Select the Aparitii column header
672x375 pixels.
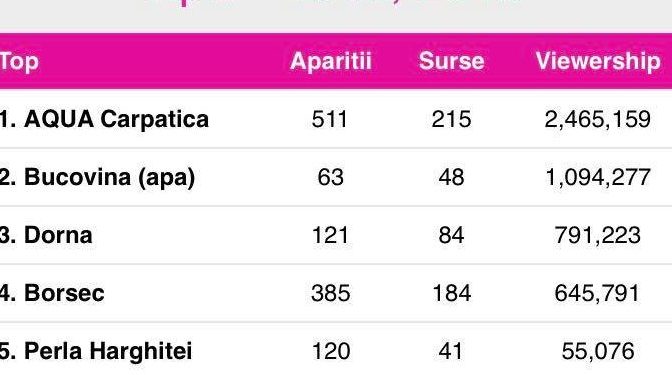(x=330, y=61)
